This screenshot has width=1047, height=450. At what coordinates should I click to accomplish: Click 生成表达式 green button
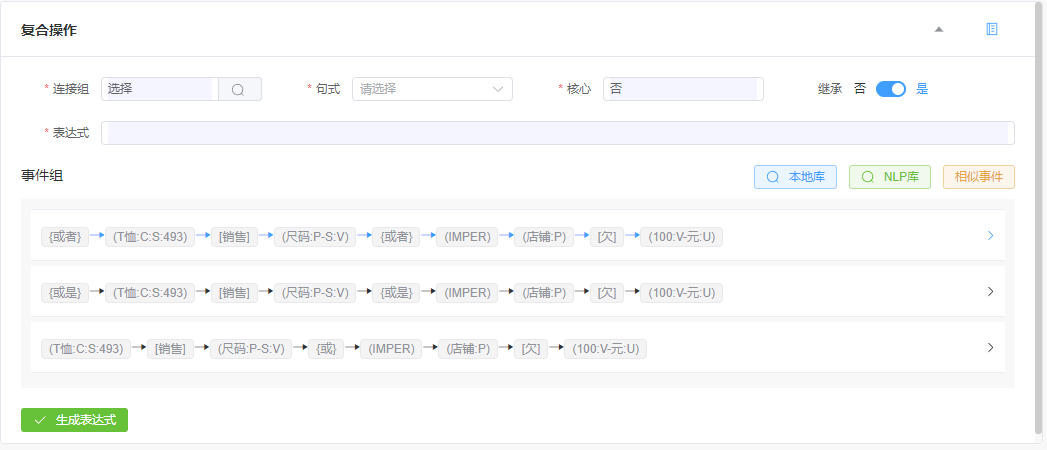pos(74,420)
